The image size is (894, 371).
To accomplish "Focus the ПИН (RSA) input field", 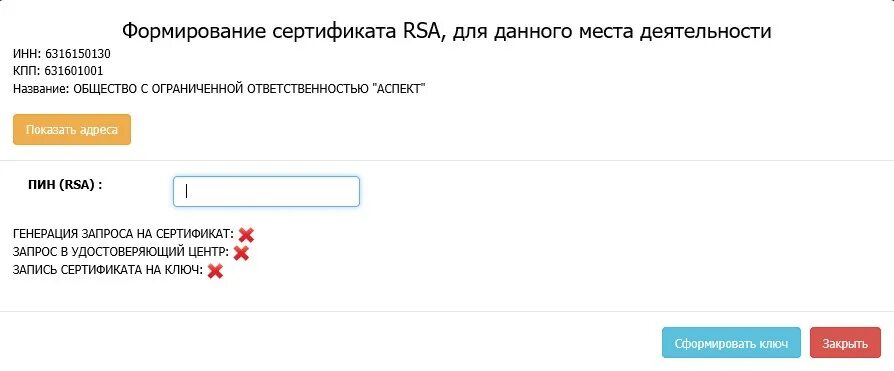I will pos(266,191).
